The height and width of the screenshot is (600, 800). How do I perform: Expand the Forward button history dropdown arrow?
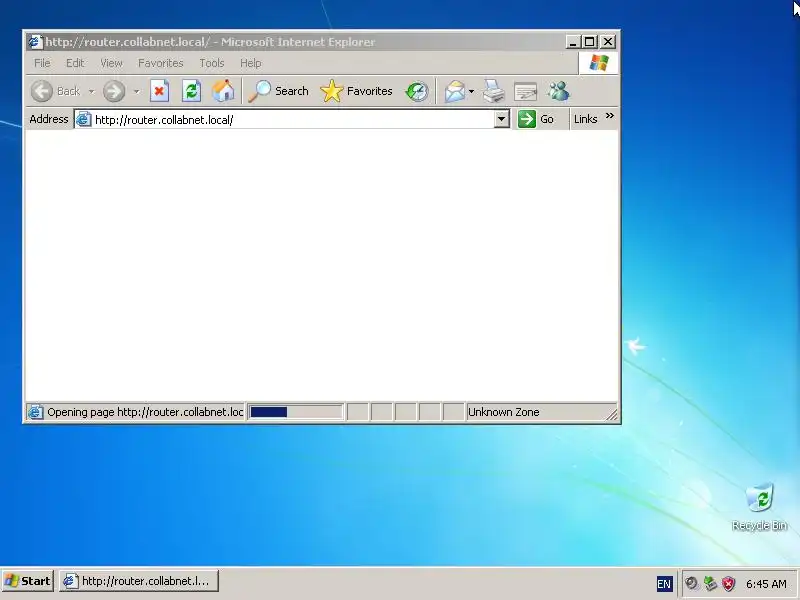click(x=136, y=92)
